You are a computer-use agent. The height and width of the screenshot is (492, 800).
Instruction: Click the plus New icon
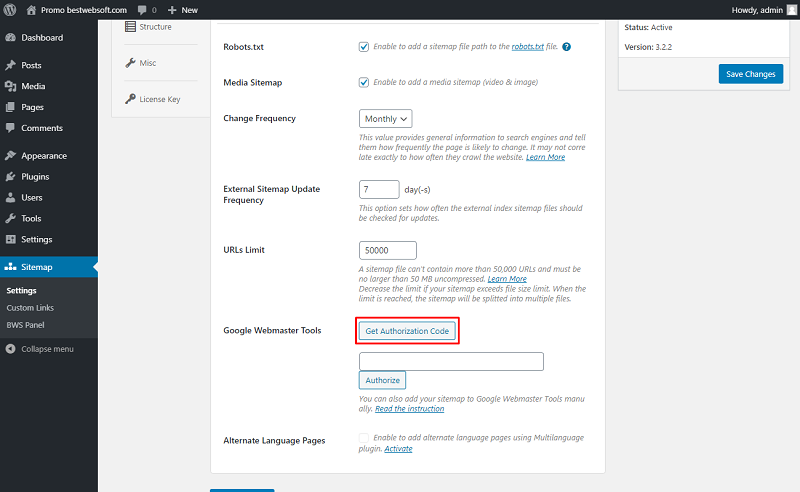click(x=172, y=10)
